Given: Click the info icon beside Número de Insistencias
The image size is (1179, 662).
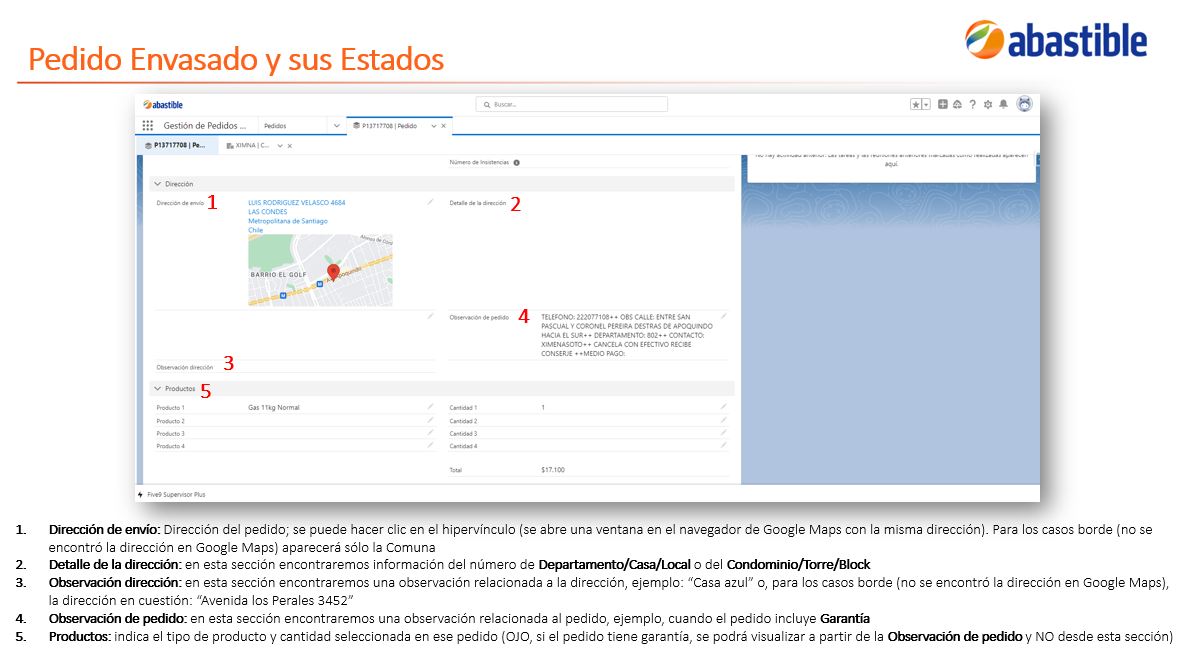Looking at the screenshot, I should [x=517, y=162].
